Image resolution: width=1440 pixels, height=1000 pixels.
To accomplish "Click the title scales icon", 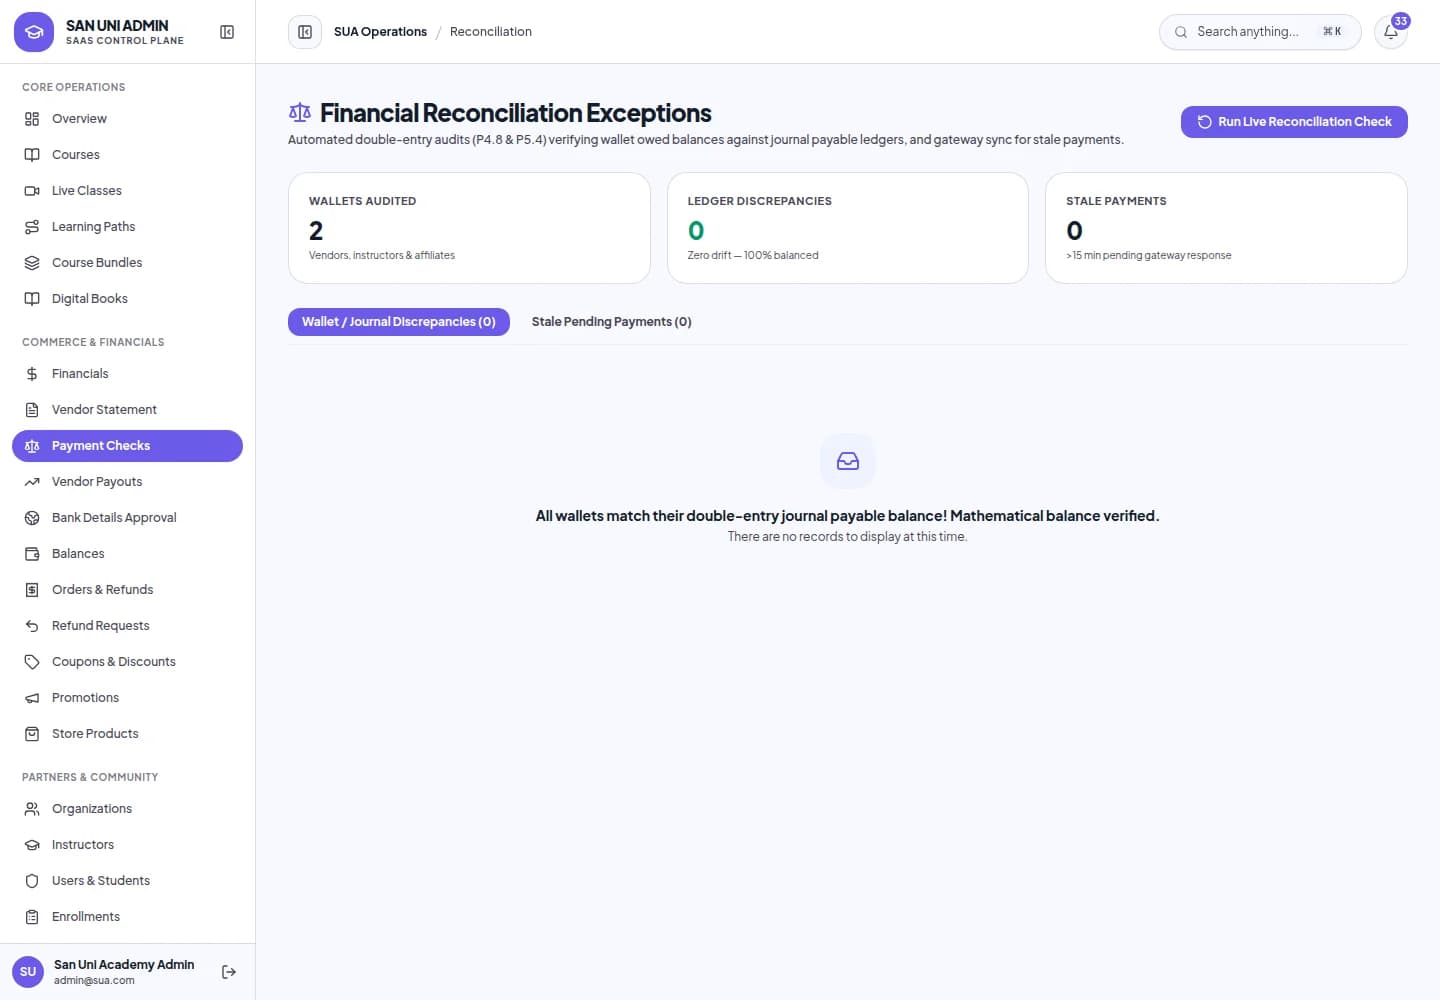I will (300, 113).
